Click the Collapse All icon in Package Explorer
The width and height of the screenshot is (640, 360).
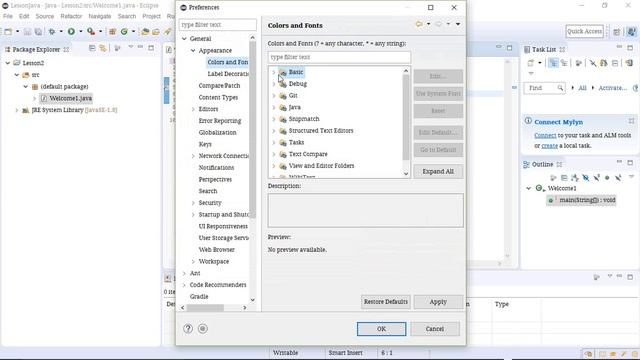point(92,49)
